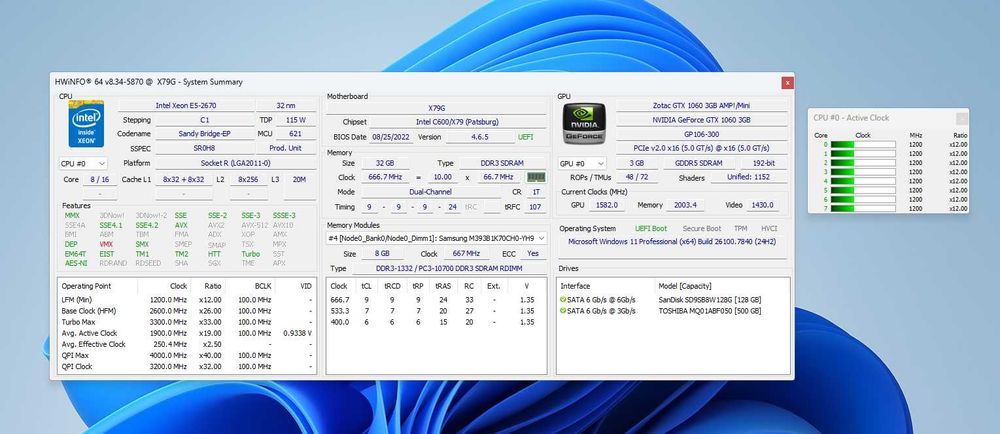The height and width of the screenshot is (434, 1000).
Task: Click the GPU clock 1582.0 value
Action: [x=606, y=205]
